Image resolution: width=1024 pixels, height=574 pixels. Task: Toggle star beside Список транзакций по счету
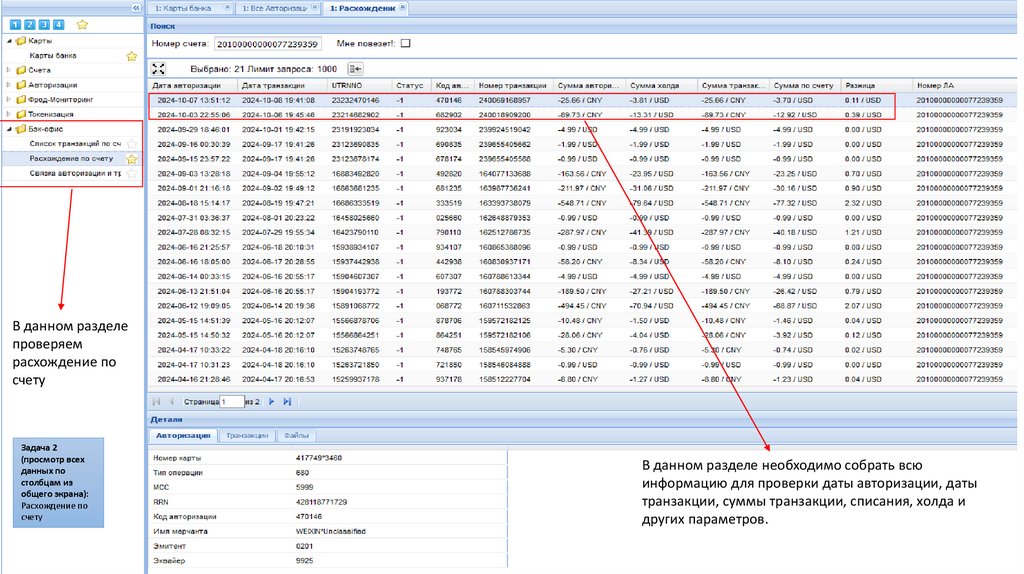tap(131, 145)
